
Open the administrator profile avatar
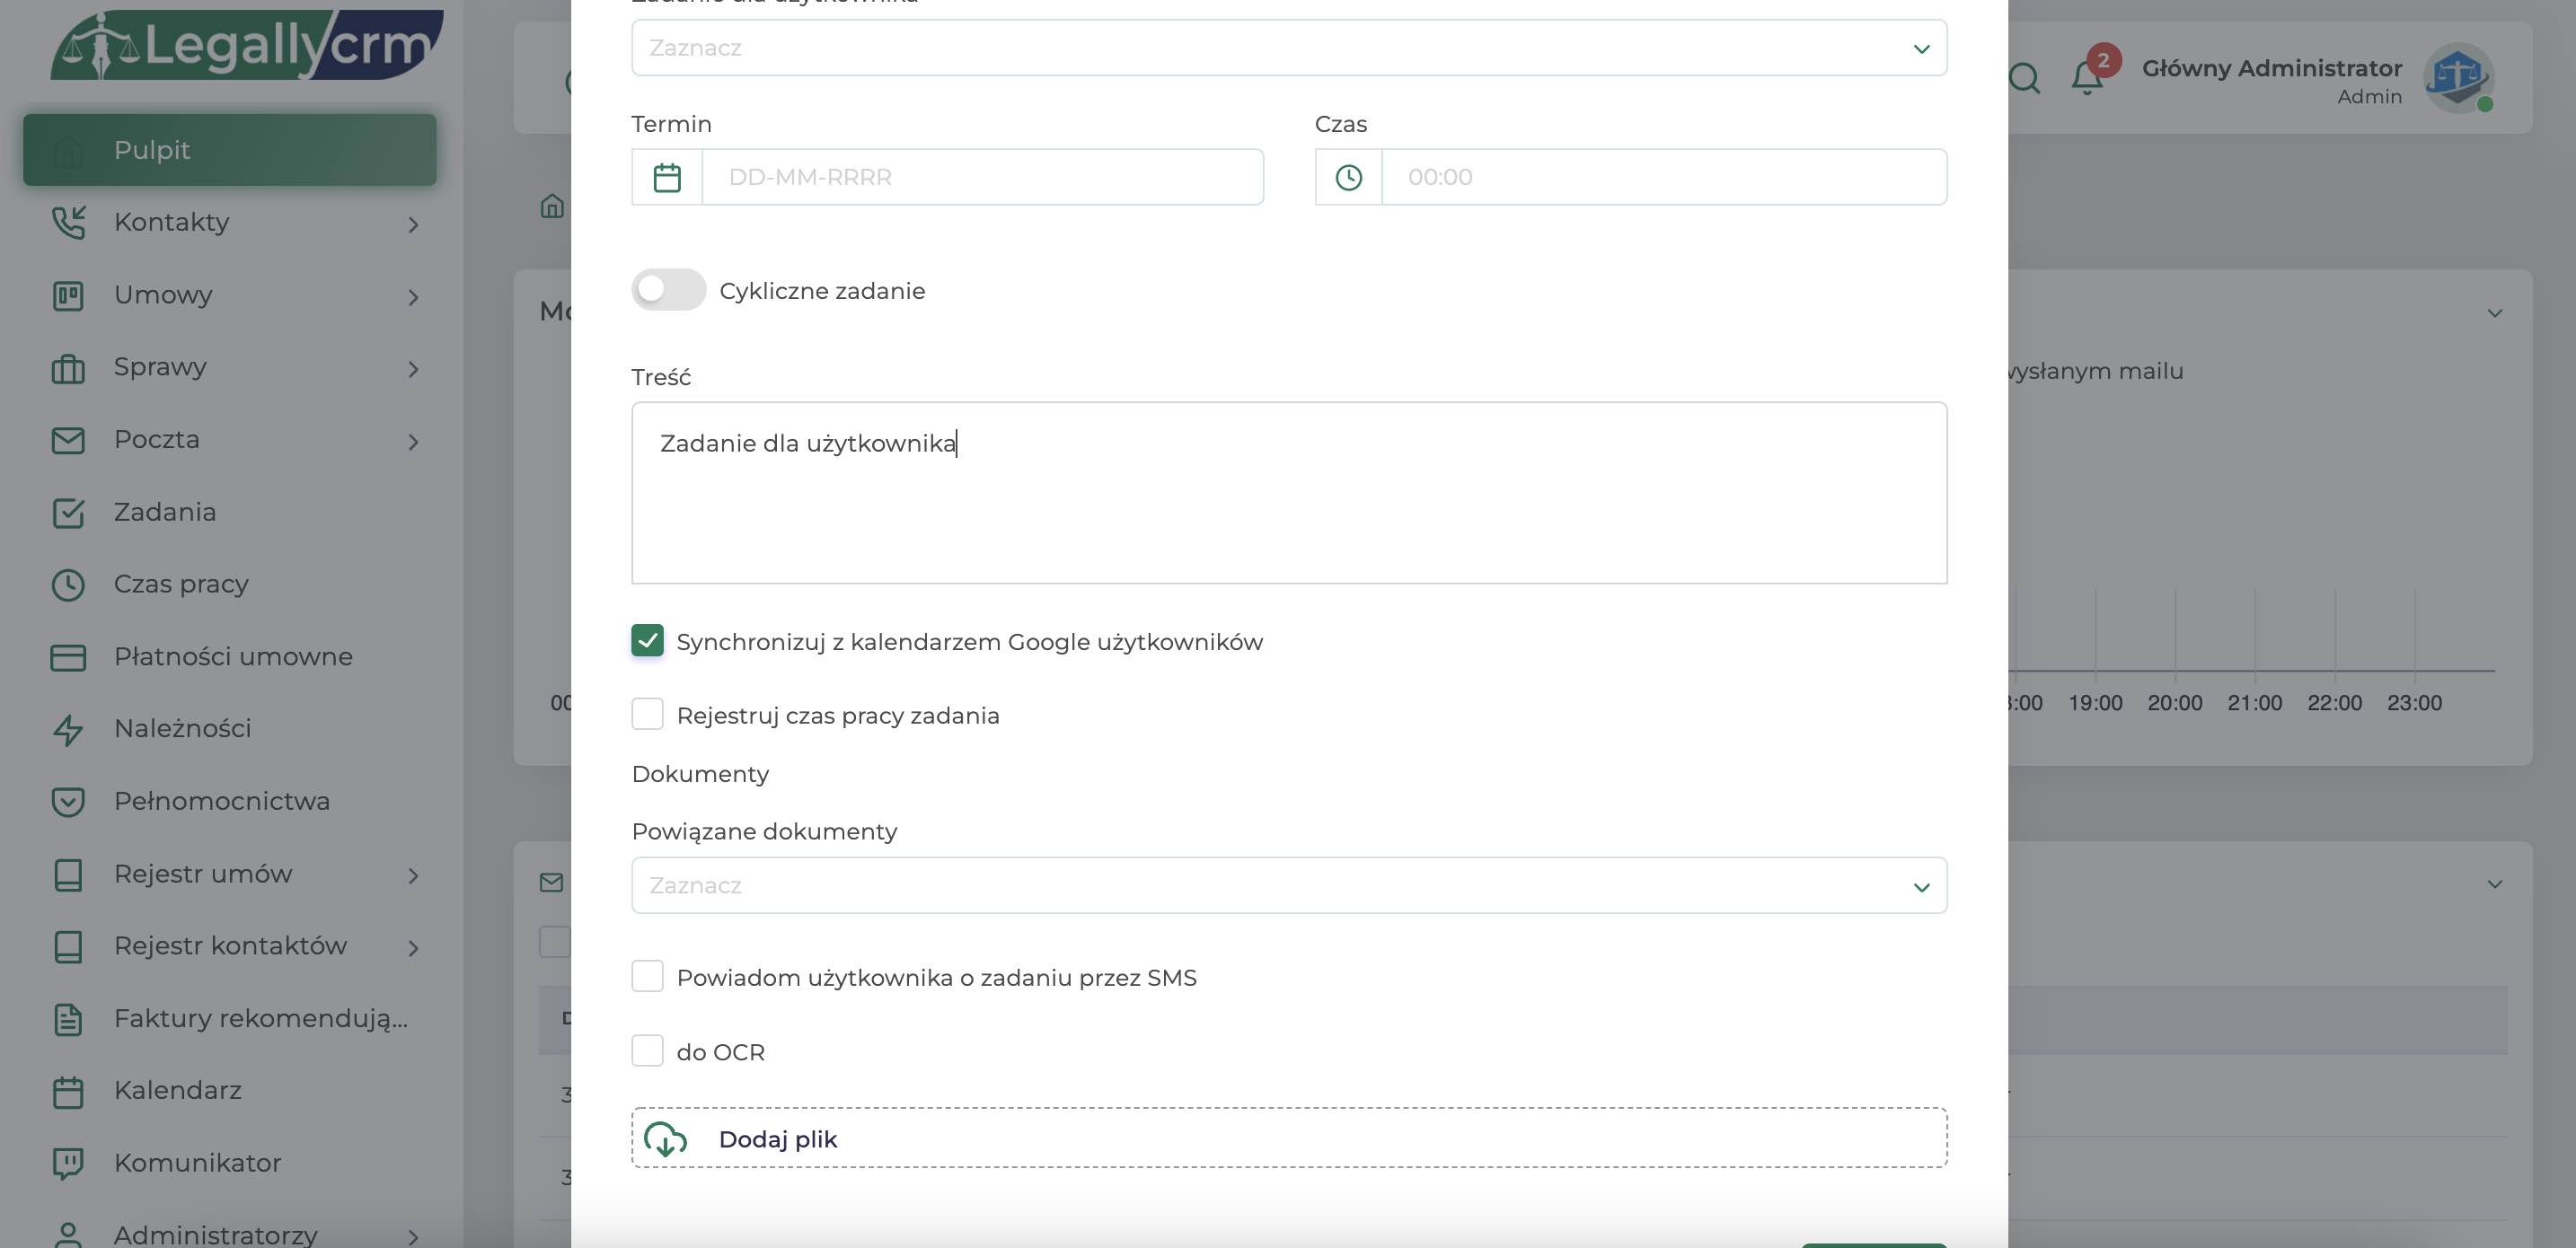click(x=2457, y=77)
